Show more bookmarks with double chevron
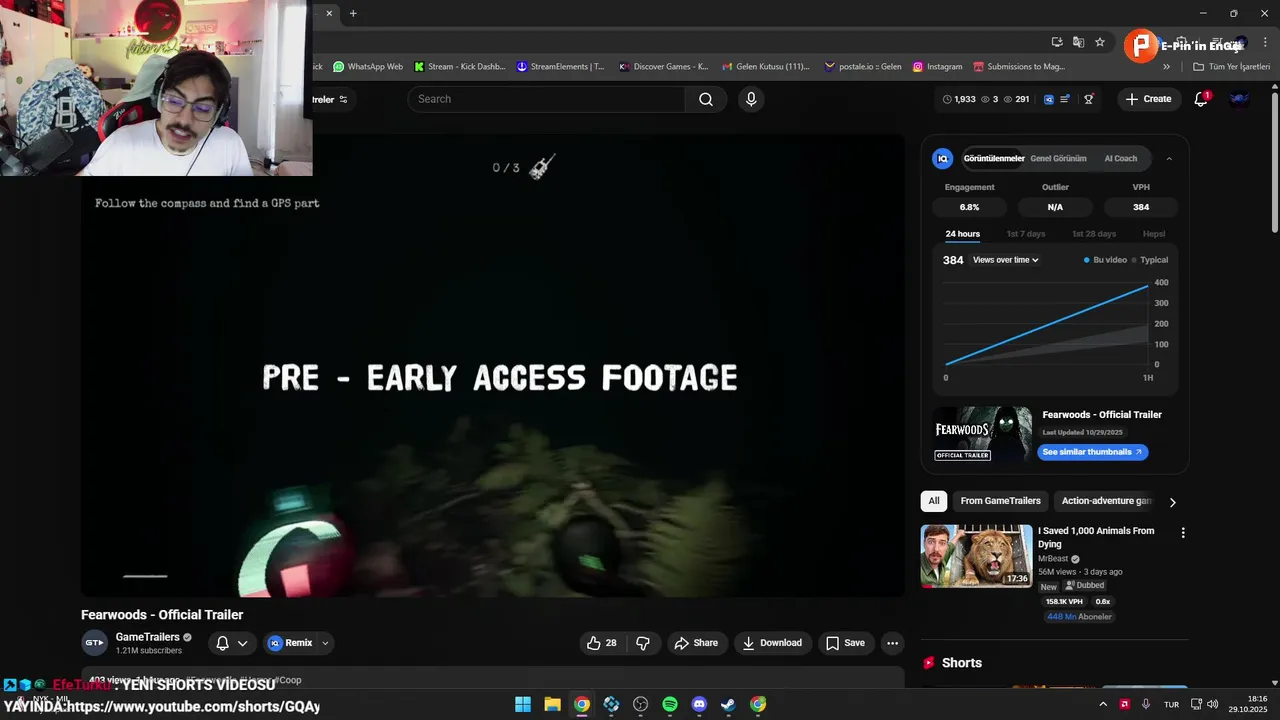The width and height of the screenshot is (1280, 720). [1166, 67]
